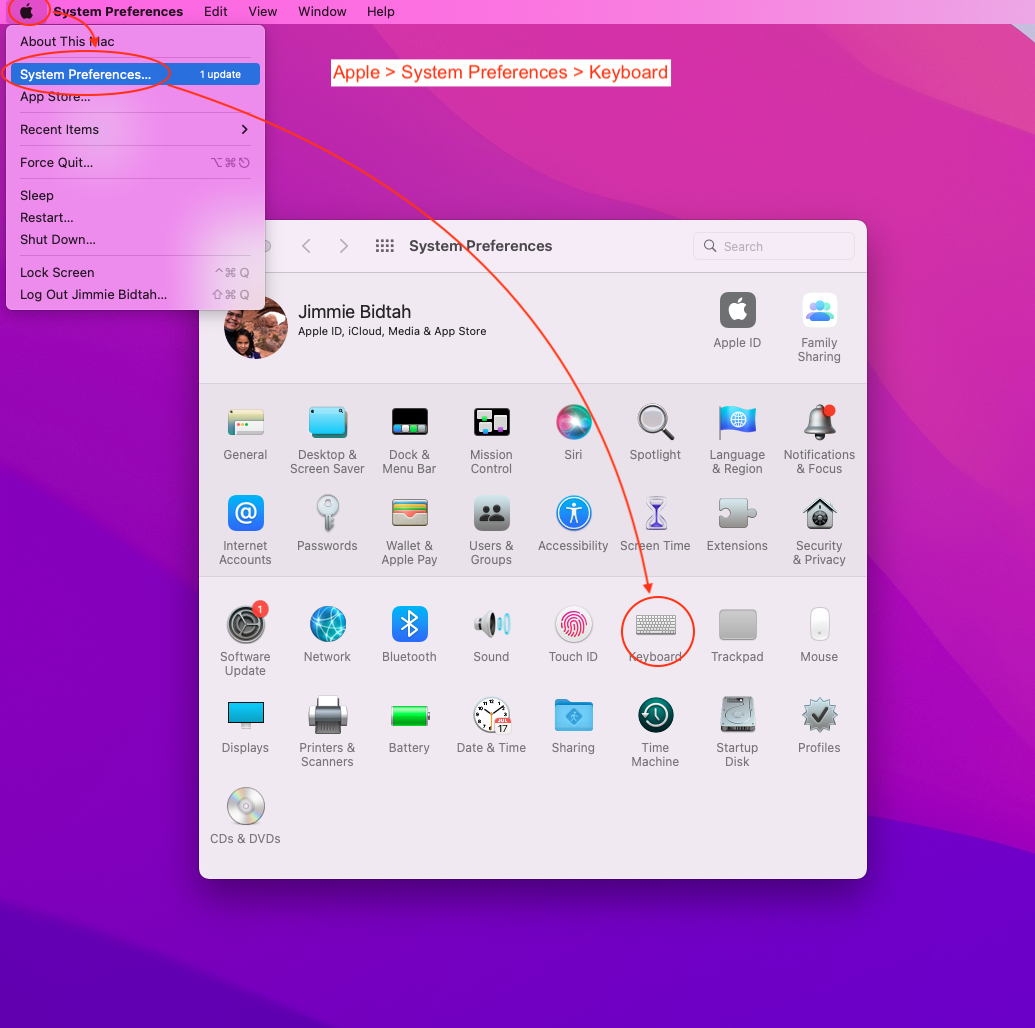
Task: Open Touch ID preferences
Action: pyautogui.click(x=573, y=634)
